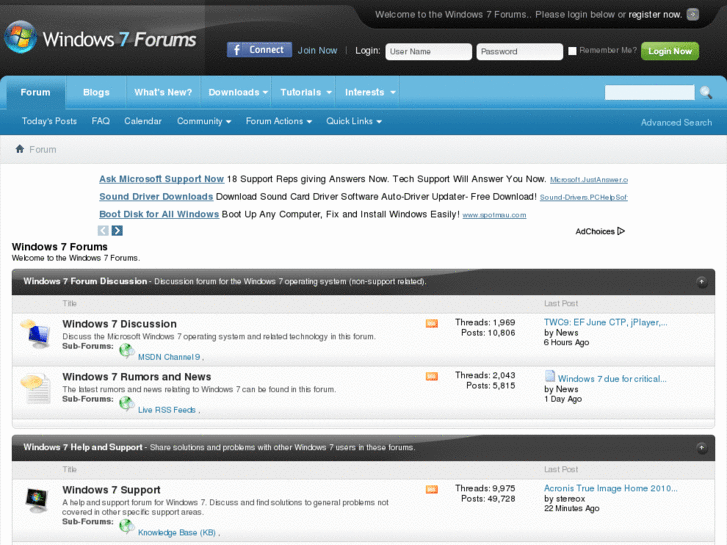Click the page icon before Windows 7 due for critical
Image resolution: width=727 pixels, height=545 pixels.
(x=549, y=376)
